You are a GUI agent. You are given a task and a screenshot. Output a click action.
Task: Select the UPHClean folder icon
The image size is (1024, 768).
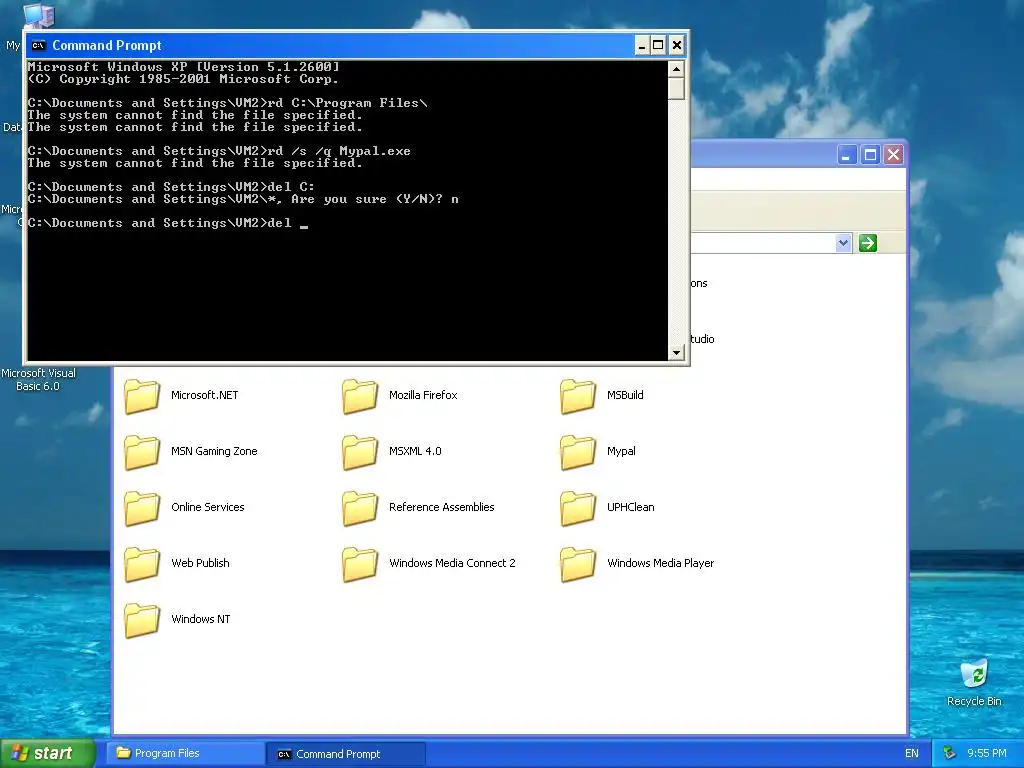point(579,508)
